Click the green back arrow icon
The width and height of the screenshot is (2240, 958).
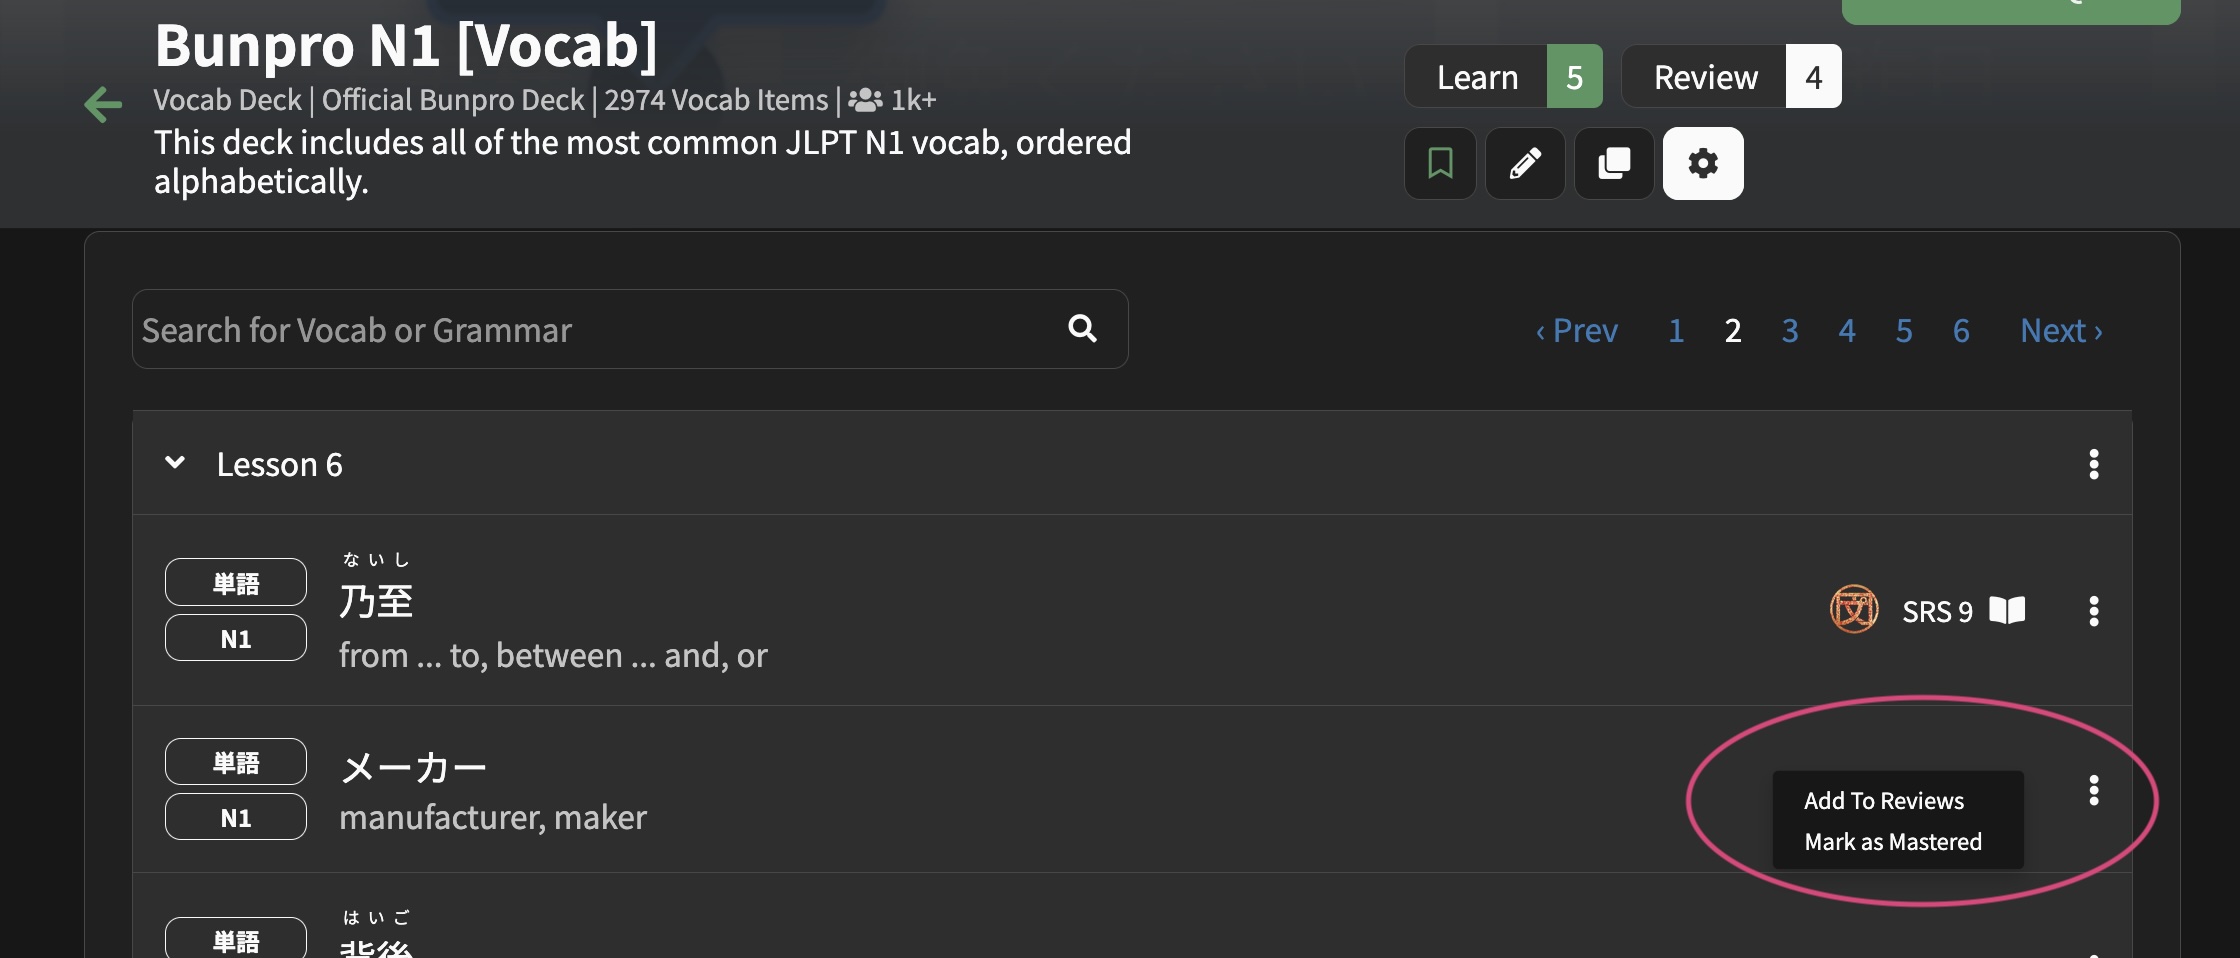tap(103, 104)
